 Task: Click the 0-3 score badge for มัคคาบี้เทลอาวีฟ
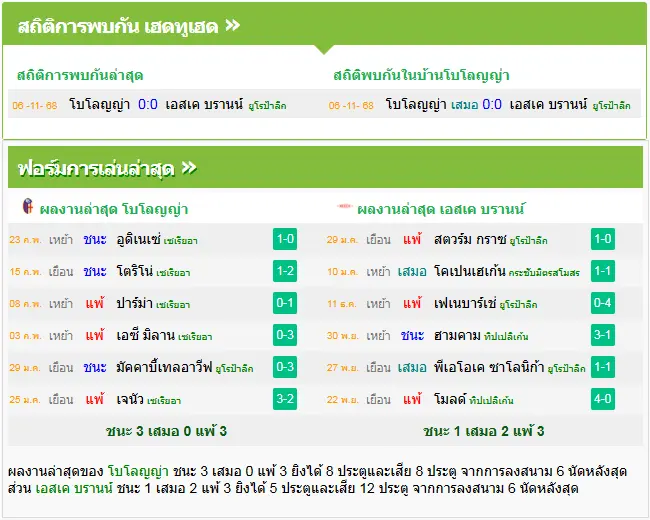pyautogui.click(x=285, y=367)
